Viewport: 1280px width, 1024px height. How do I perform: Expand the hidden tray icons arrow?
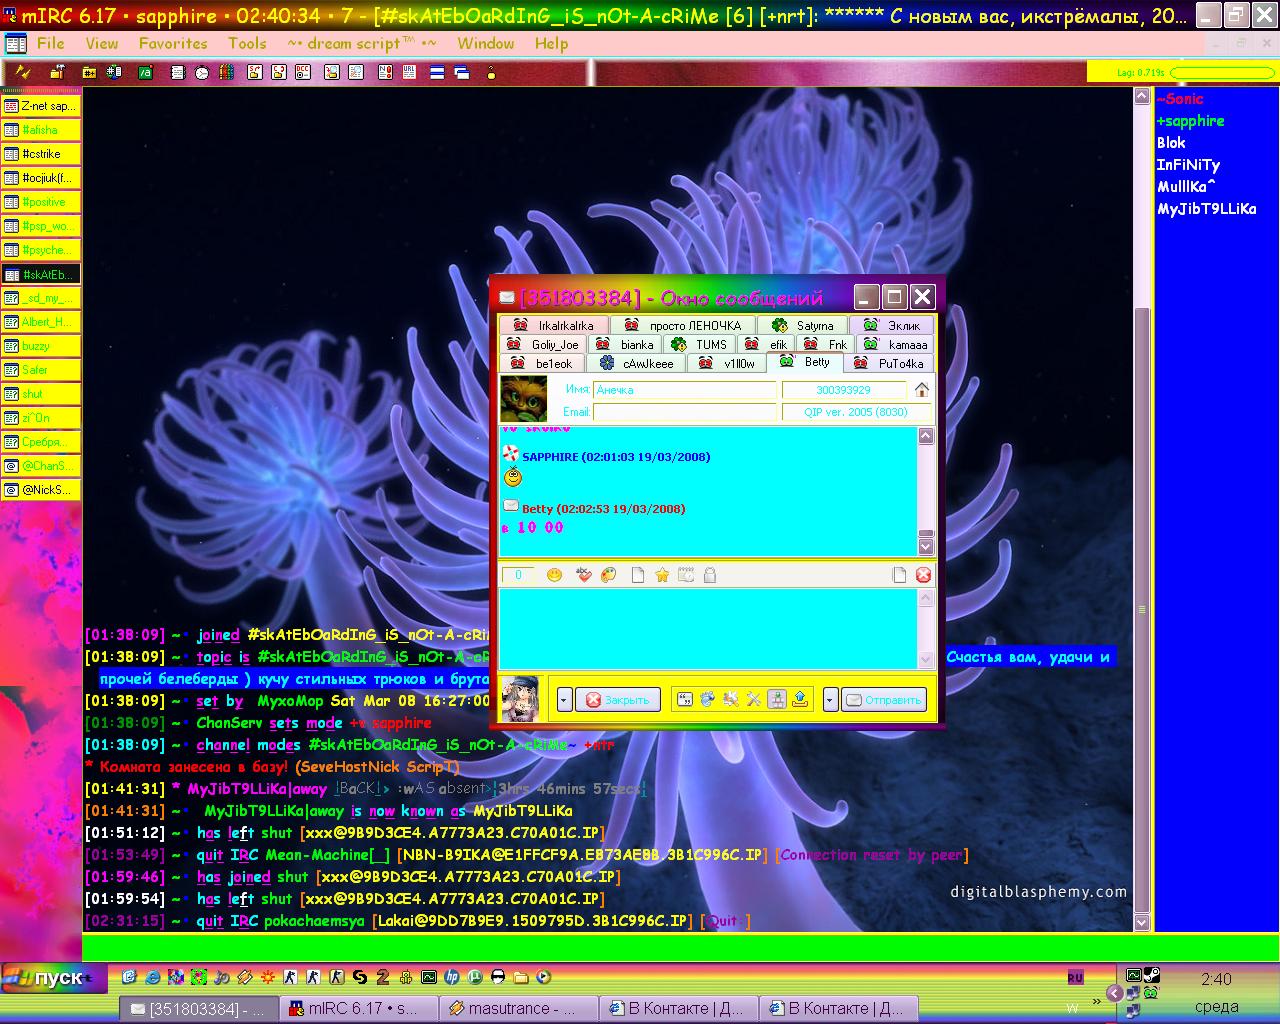1114,994
